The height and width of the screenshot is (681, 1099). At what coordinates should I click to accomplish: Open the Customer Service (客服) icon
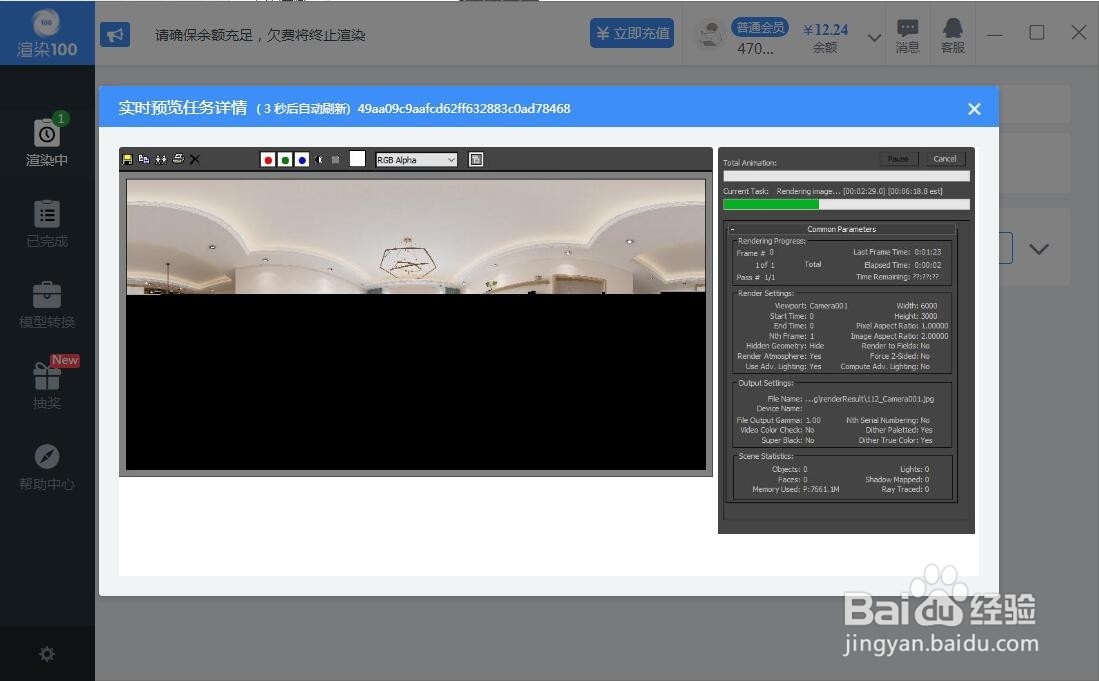[952, 35]
